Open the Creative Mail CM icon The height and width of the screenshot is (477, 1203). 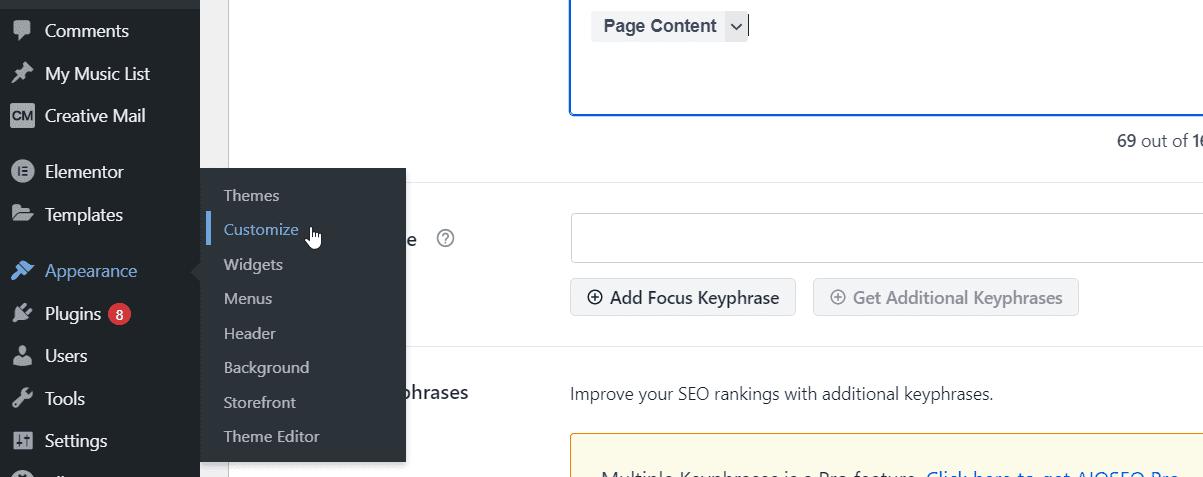coord(22,116)
